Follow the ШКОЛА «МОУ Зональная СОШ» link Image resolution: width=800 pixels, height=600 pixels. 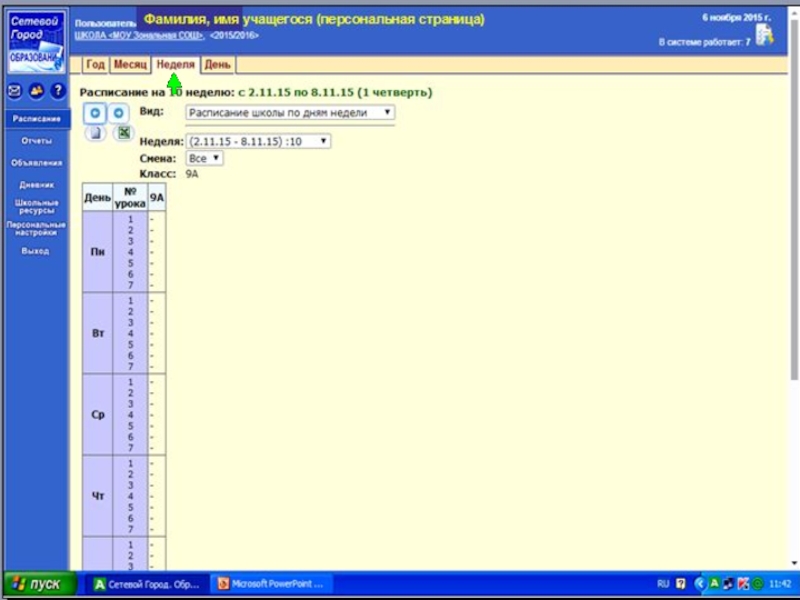(139, 36)
